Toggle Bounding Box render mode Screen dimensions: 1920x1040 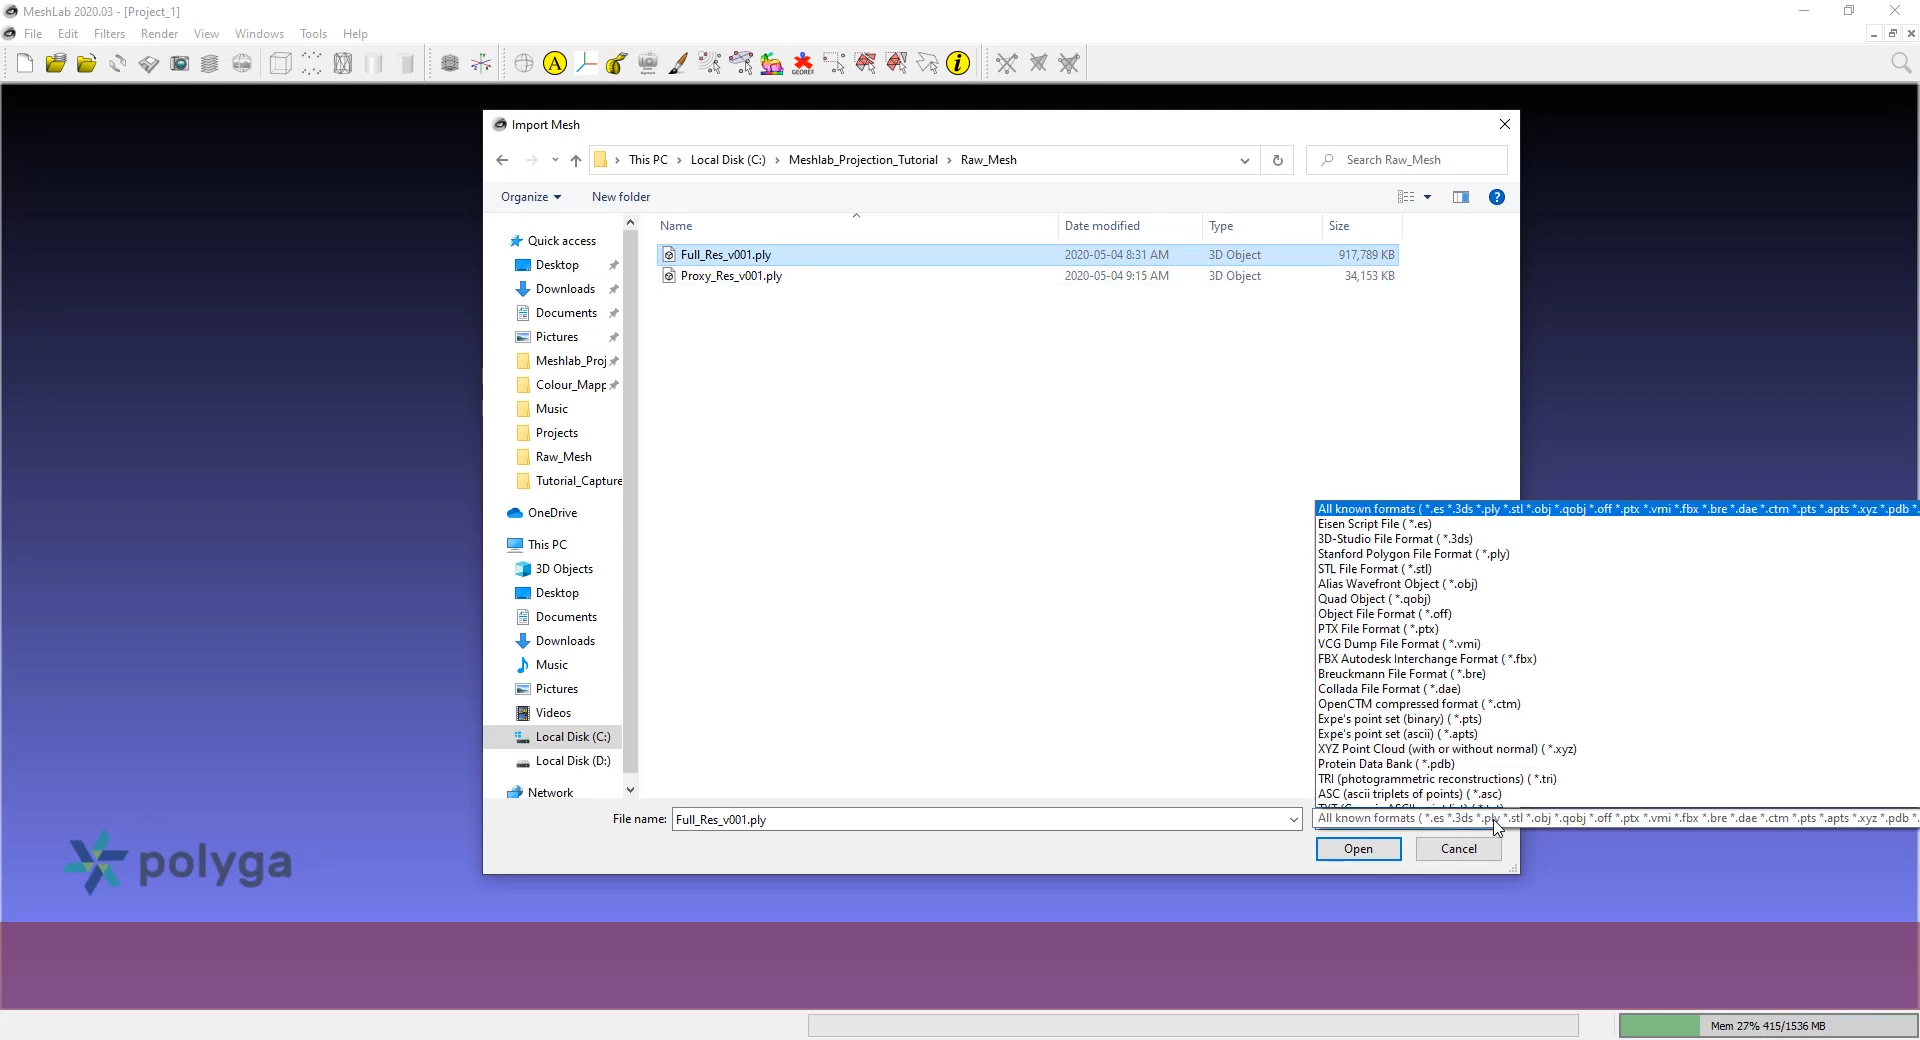click(x=281, y=64)
